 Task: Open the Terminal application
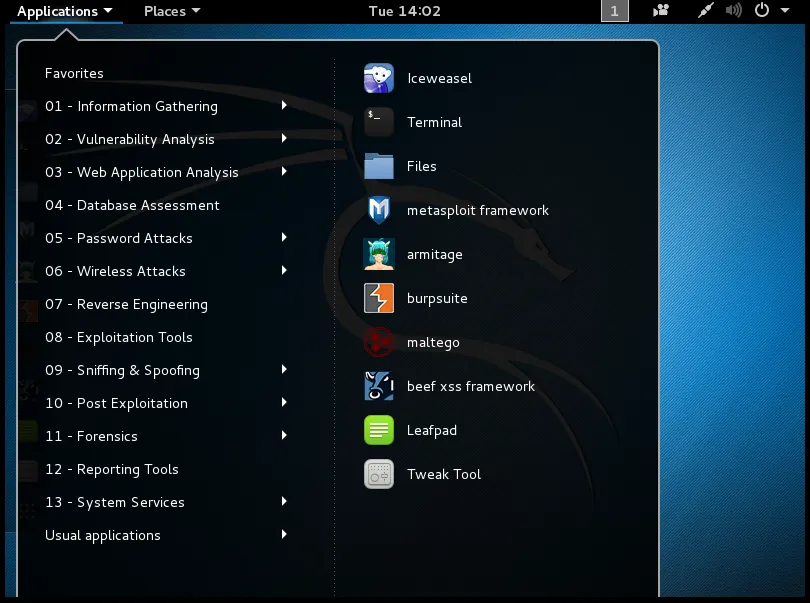[x=433, y=122]
